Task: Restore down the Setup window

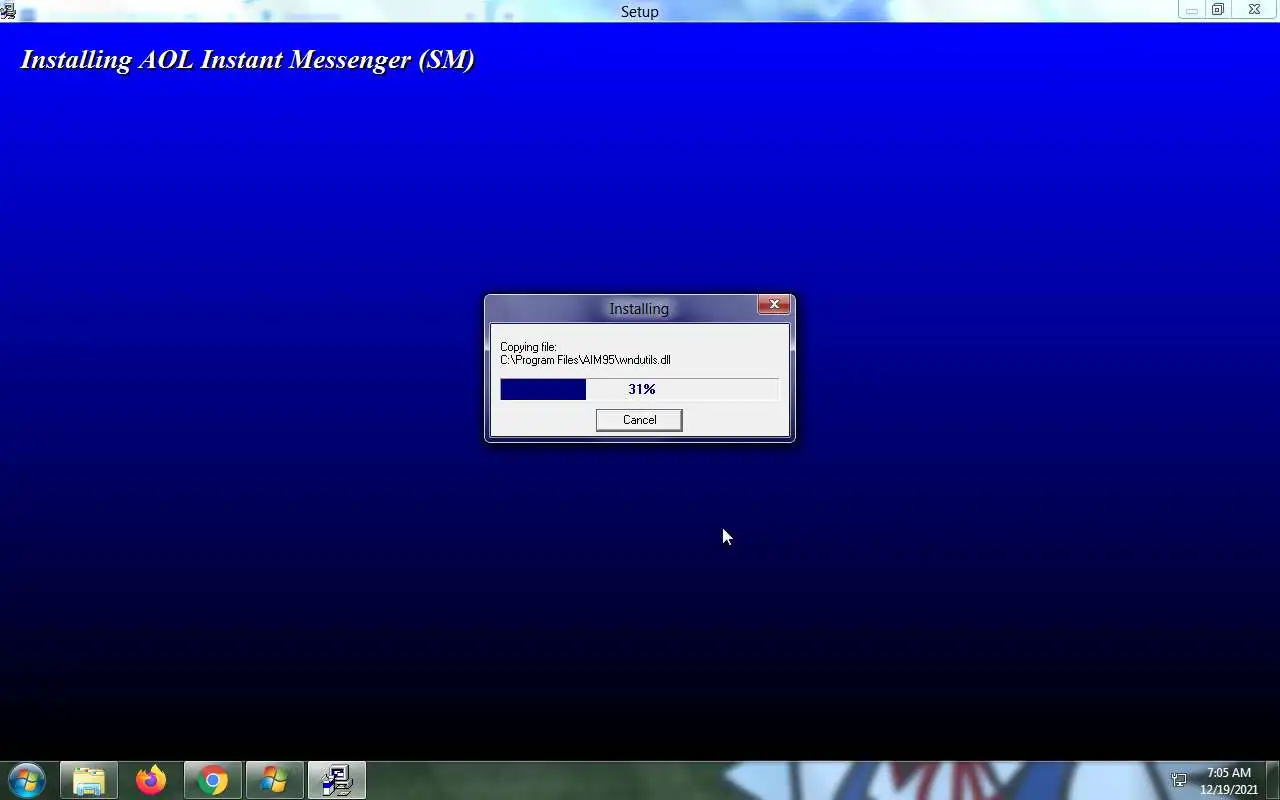Action: 1218,10
